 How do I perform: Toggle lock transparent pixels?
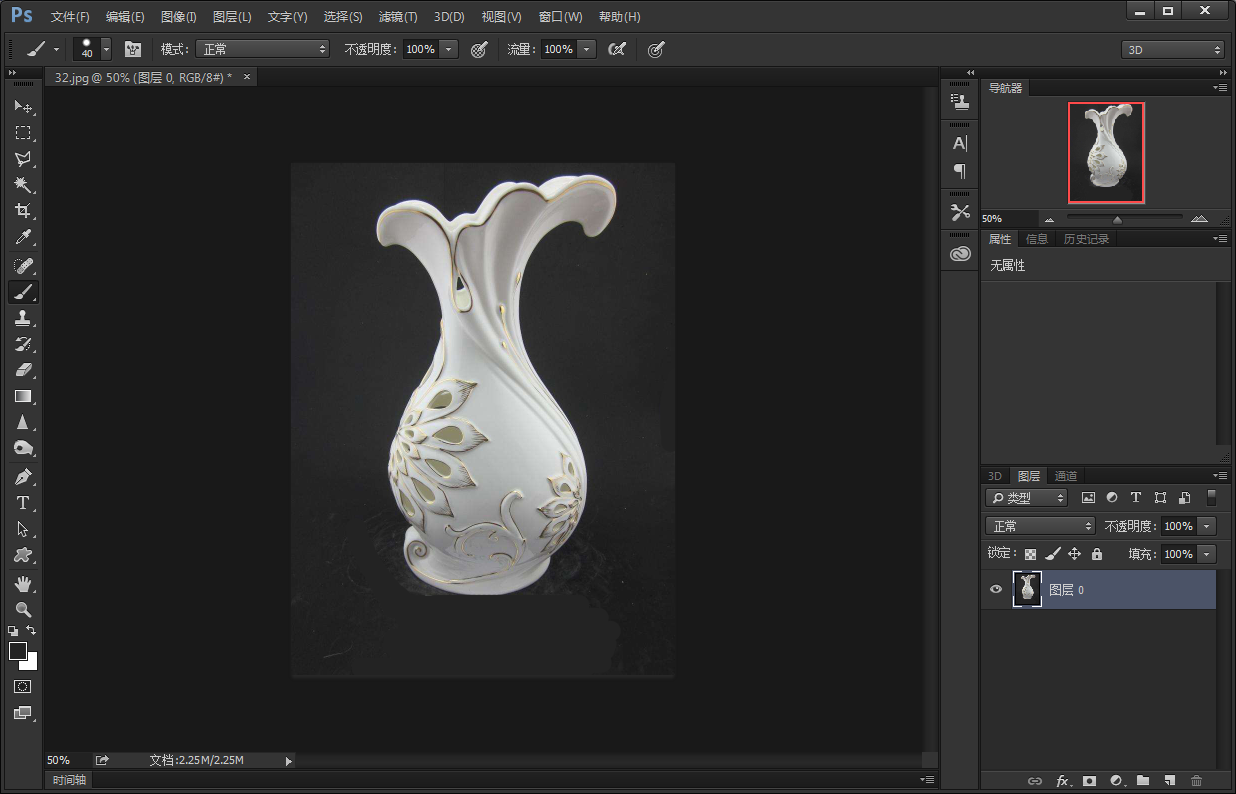pyautogui.click(x=1030, y=554)
